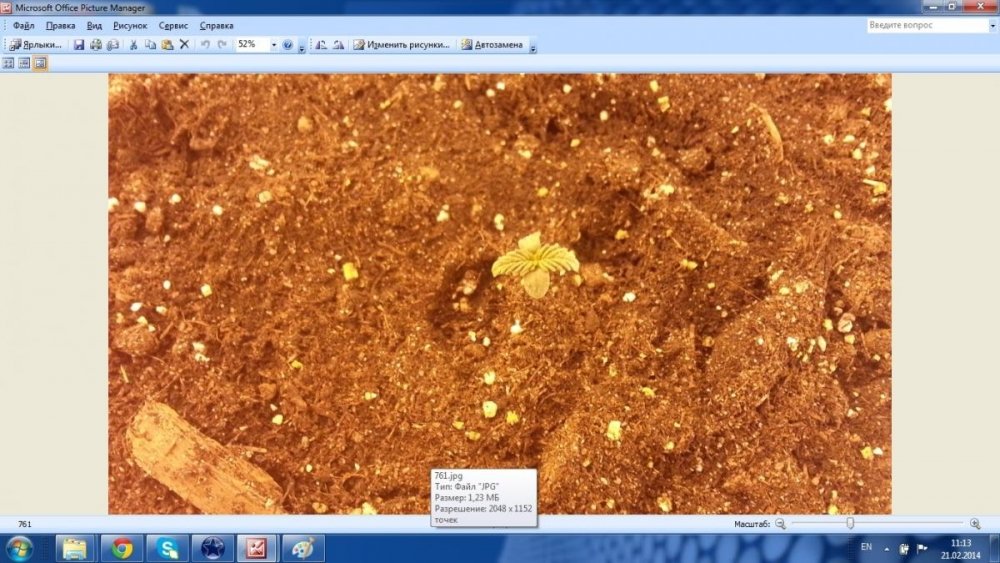1000x563 pixels.
Task: Expand the standard toolbar options arrow
Action: tap(302, 46)
